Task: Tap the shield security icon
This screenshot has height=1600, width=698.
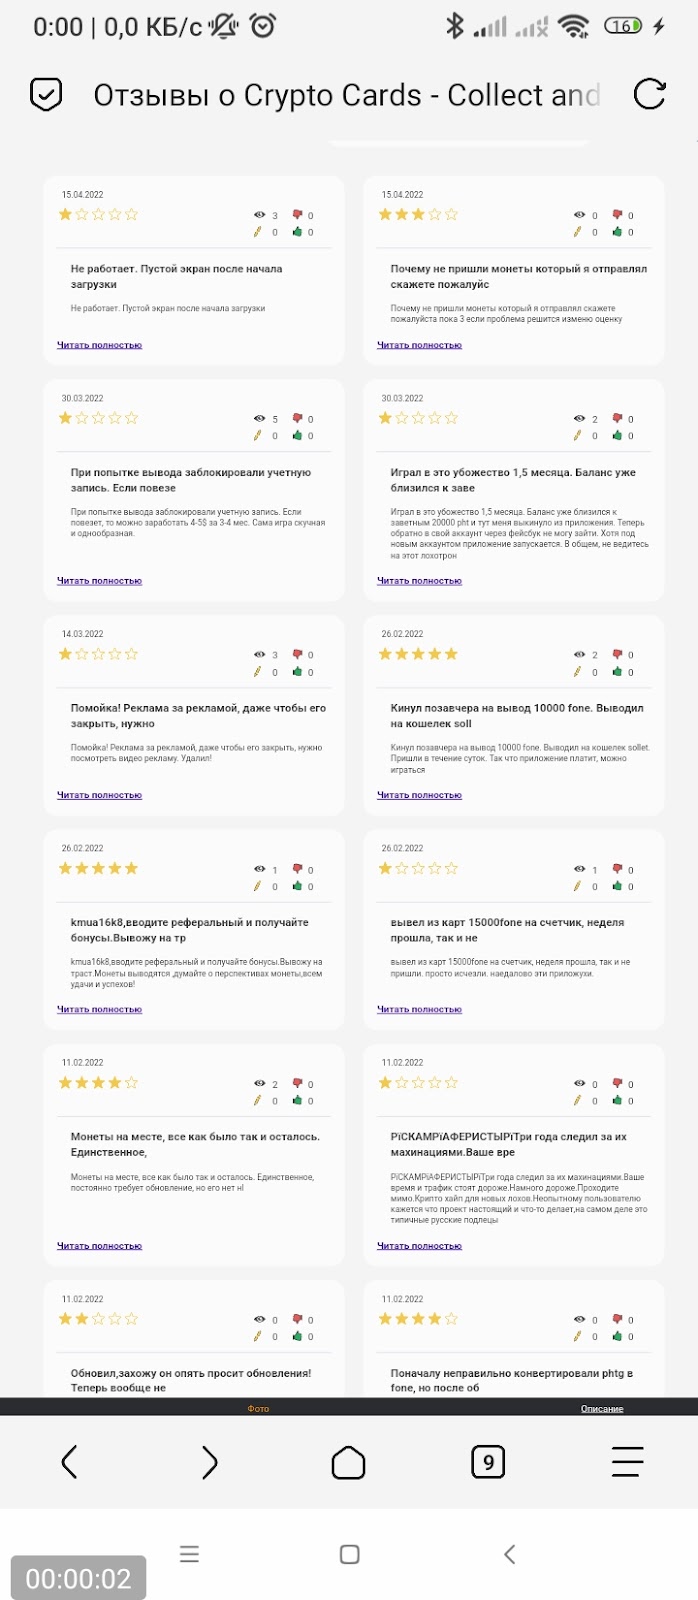Action: click(46, 94)
